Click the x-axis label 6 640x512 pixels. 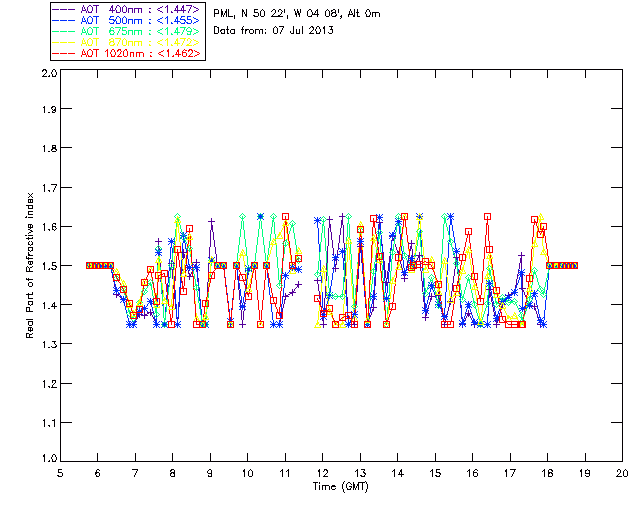98,473
